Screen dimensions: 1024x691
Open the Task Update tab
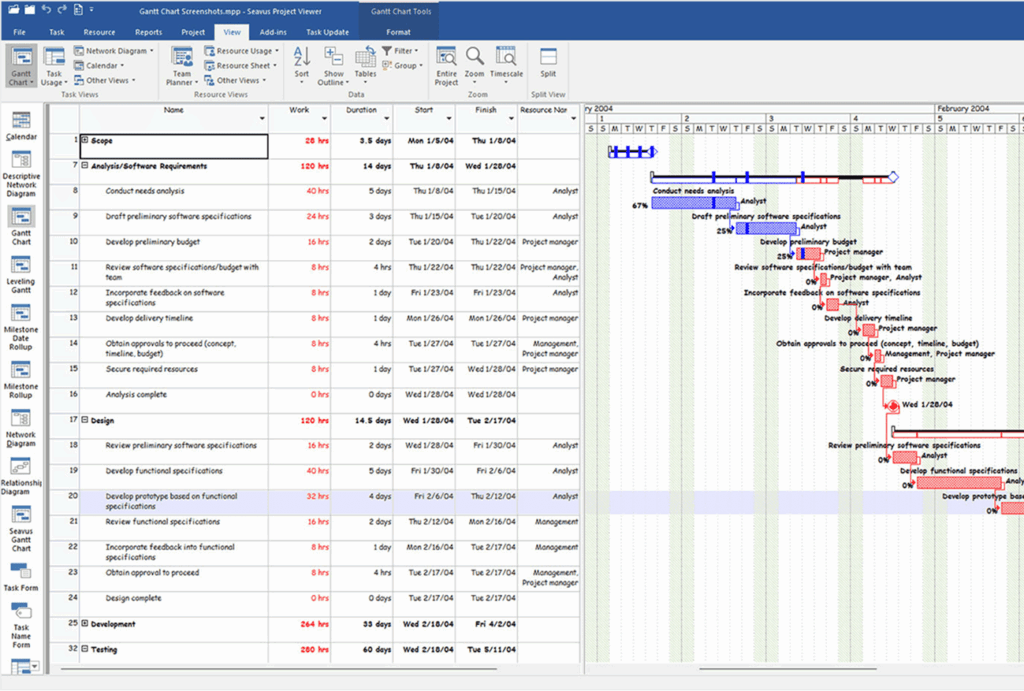click(327, 32)
